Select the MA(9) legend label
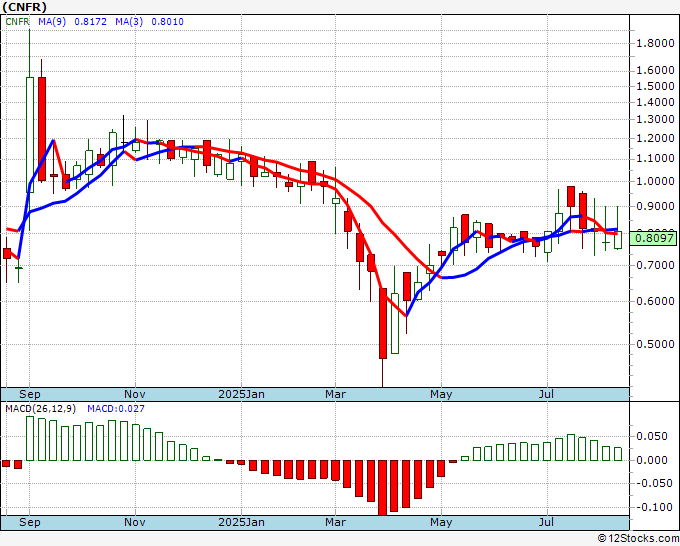This screenshot has width=680, height=546. click(52, 22)
